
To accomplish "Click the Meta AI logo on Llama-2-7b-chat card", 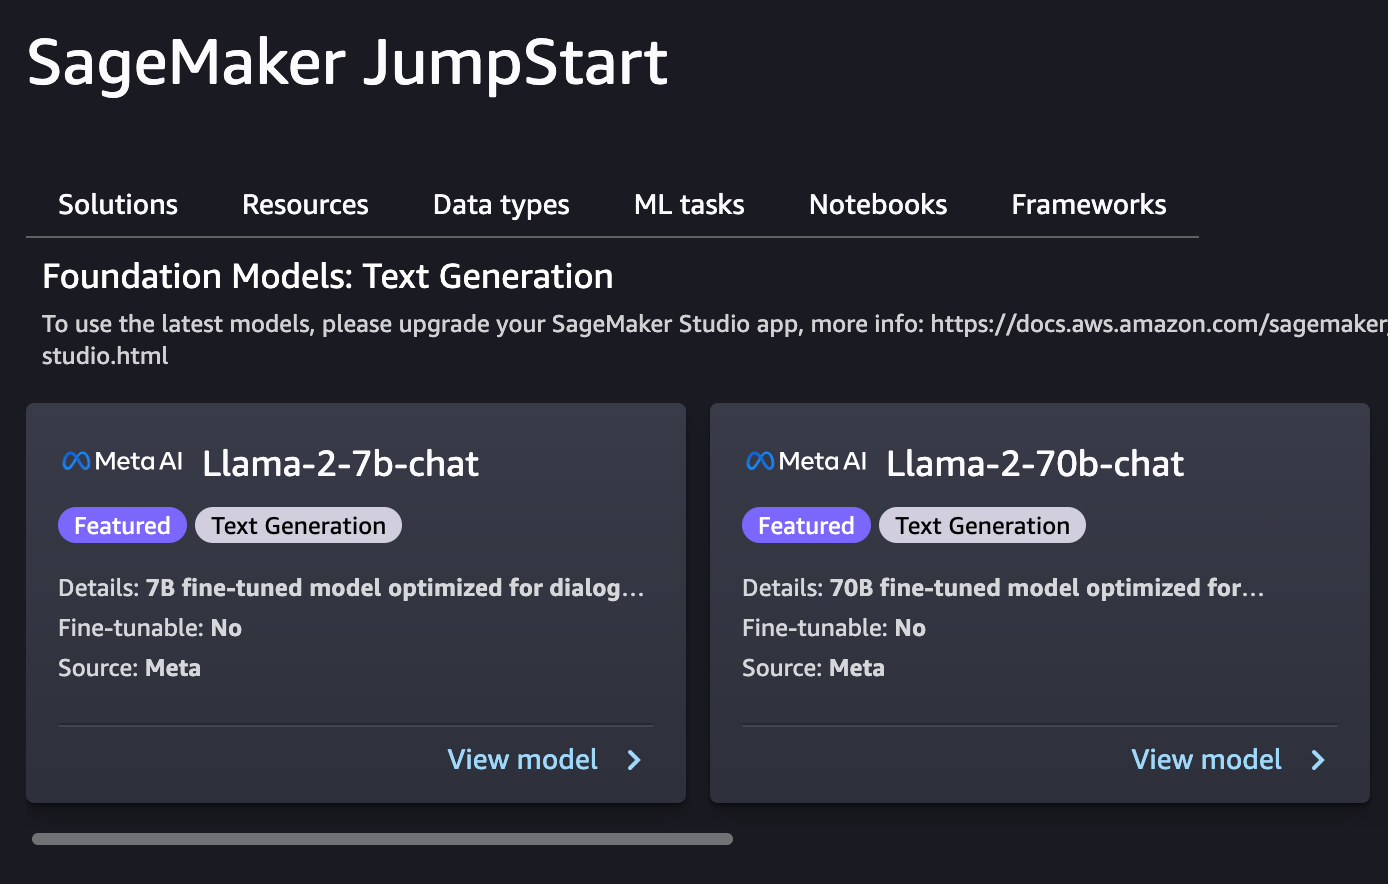I will (122, 461).
